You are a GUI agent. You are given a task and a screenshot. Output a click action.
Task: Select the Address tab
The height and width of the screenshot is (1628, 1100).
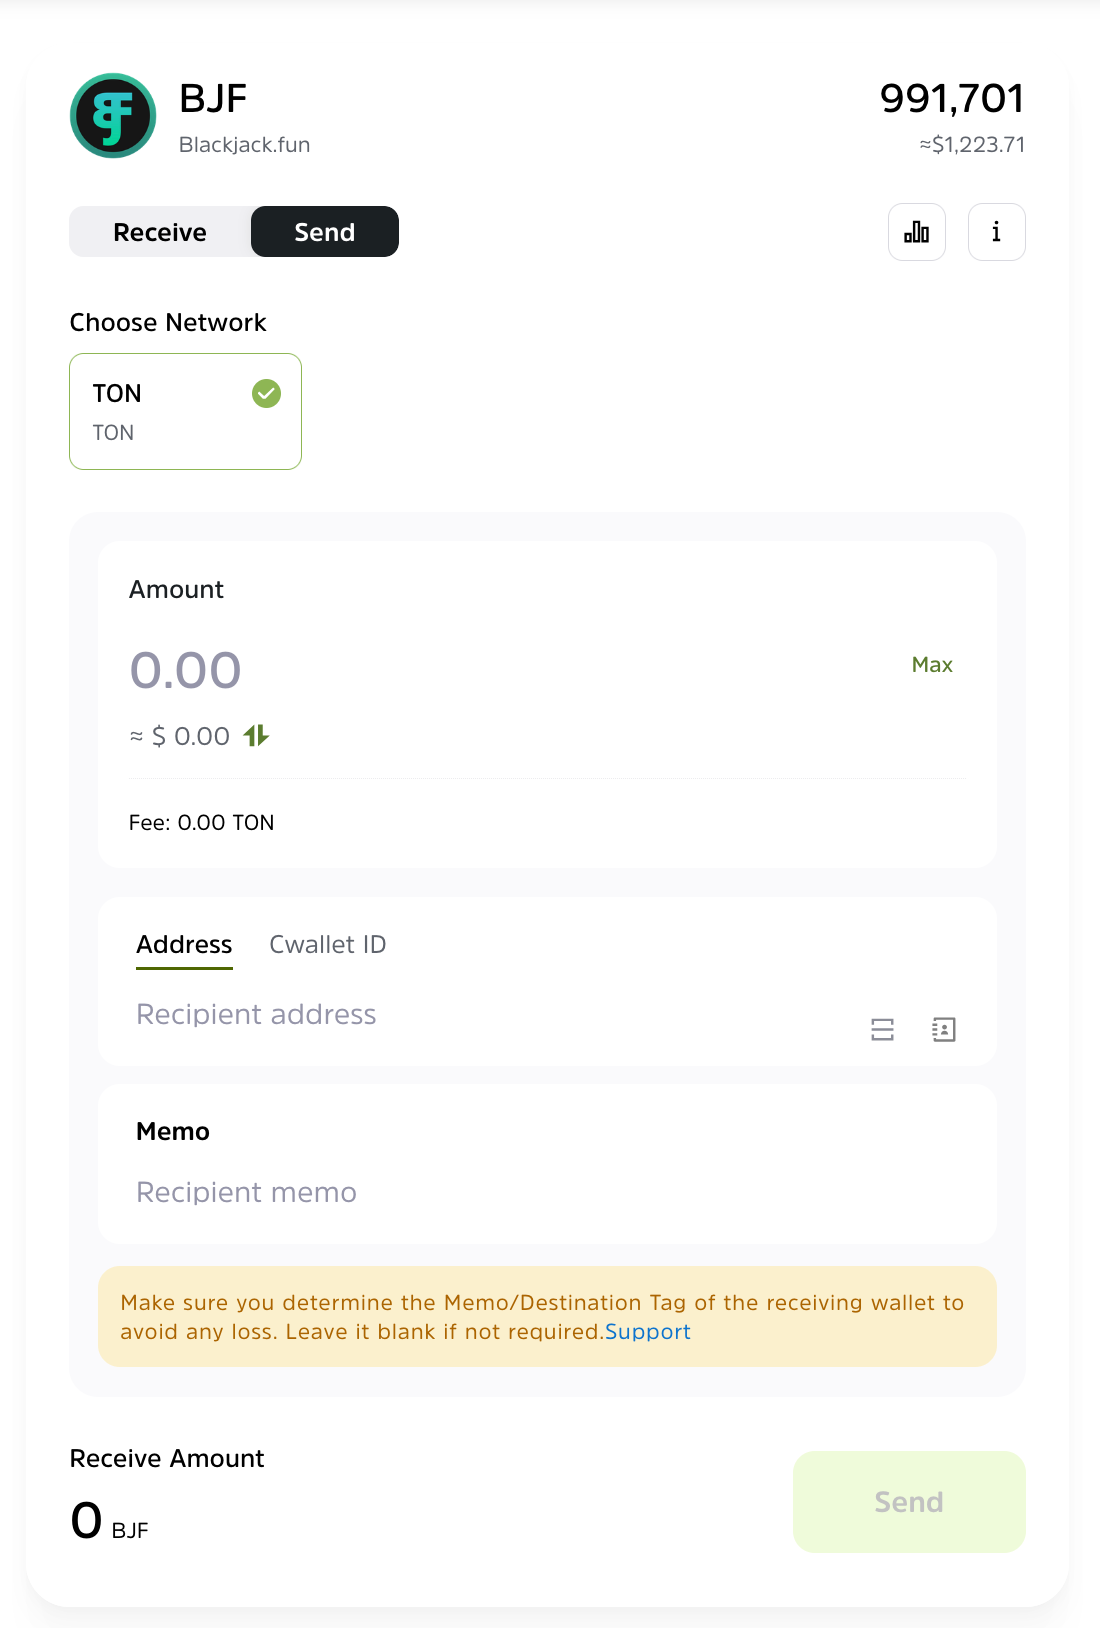pos(184,945)
